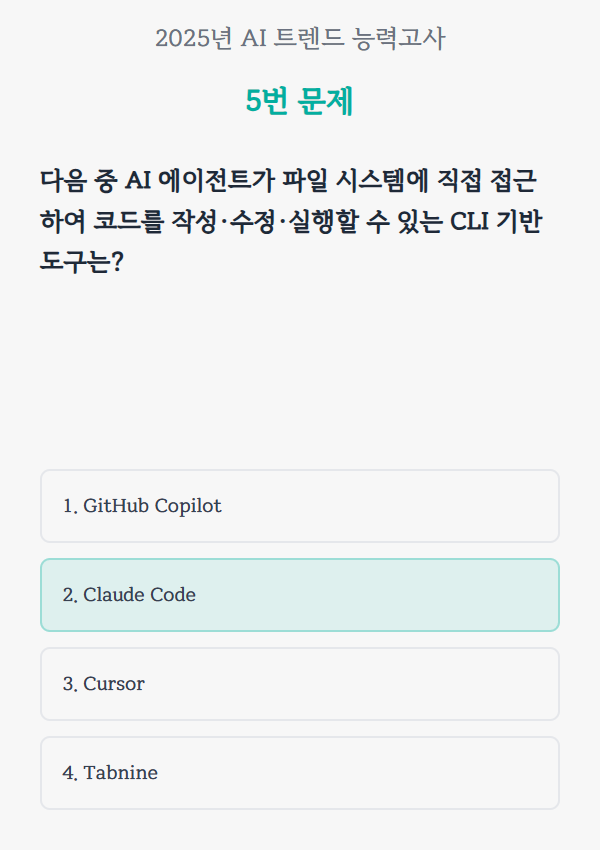Click the GitHub Copilot text label
600x850 pixels.
[x=152, y=506]
